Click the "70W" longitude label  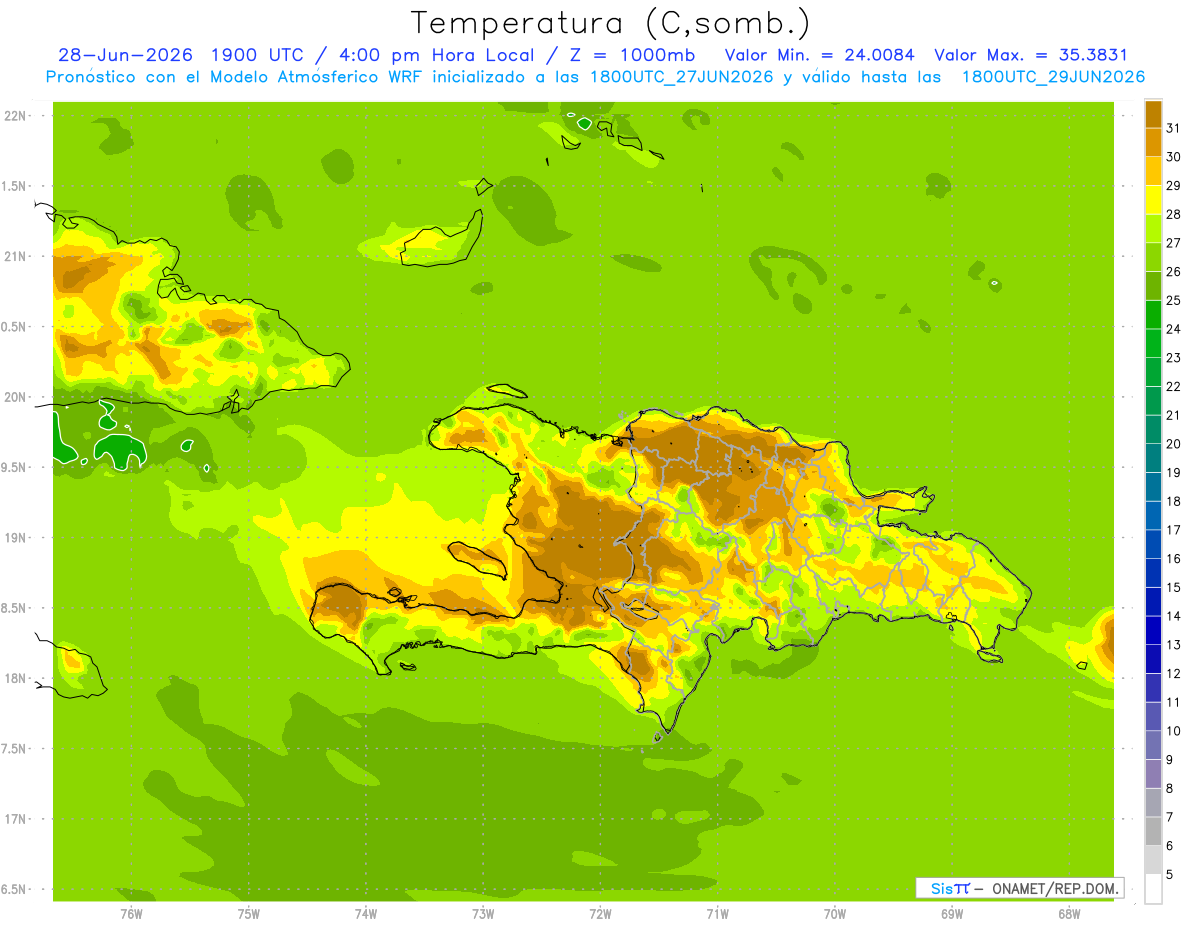pyautogui.click(x=835, y=913)
